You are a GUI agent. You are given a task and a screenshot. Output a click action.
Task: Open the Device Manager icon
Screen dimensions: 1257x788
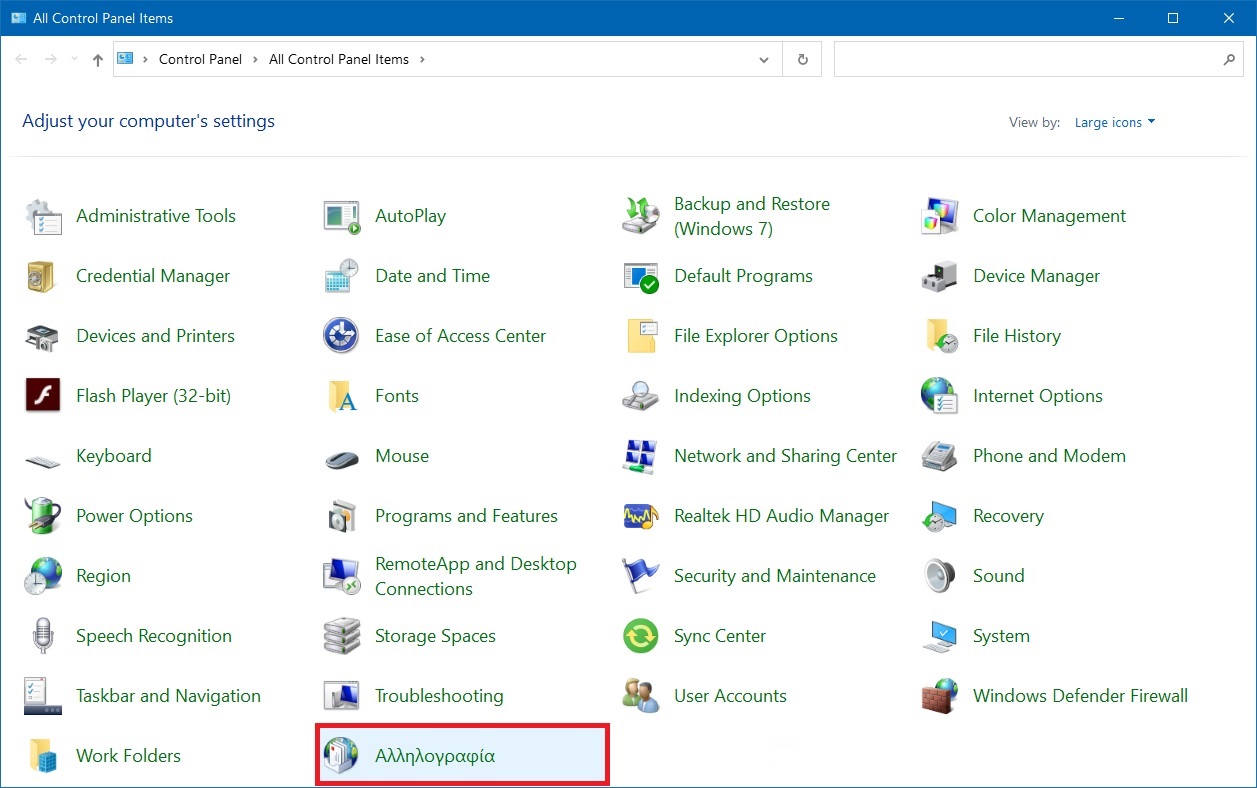940,276
